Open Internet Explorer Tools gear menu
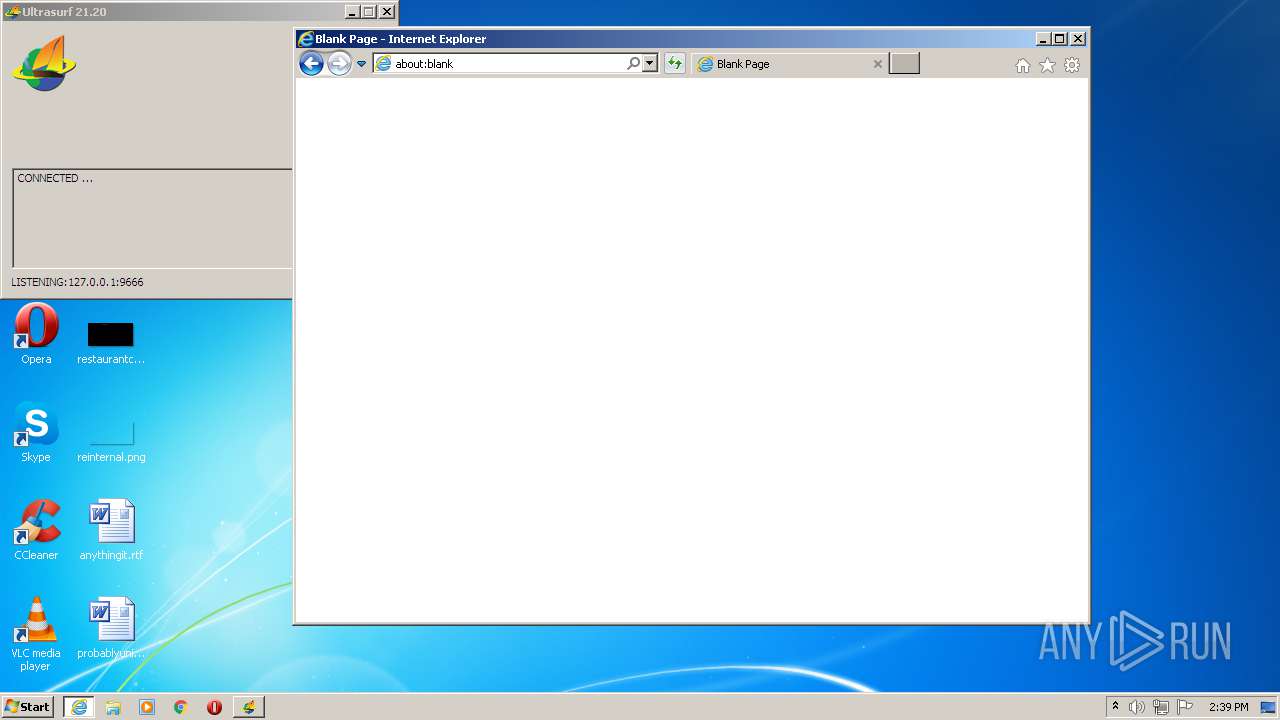Viewport: 1280px width, 720px height. [1072, 65]
